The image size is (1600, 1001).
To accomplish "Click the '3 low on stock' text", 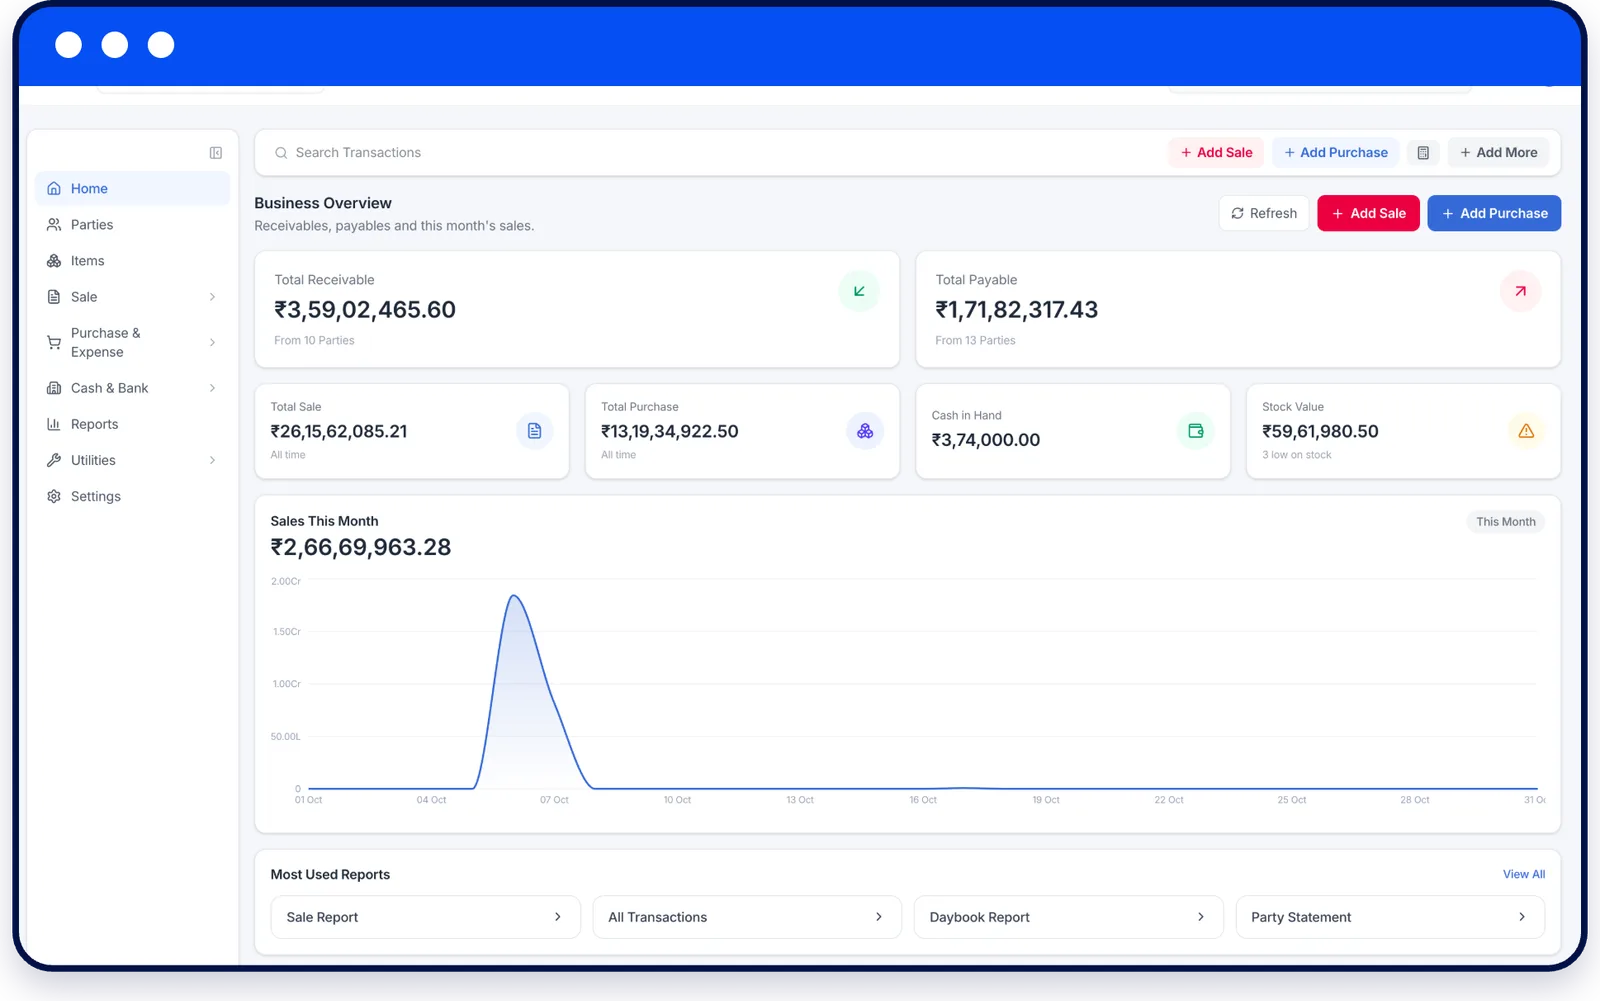I will 1296,455.
